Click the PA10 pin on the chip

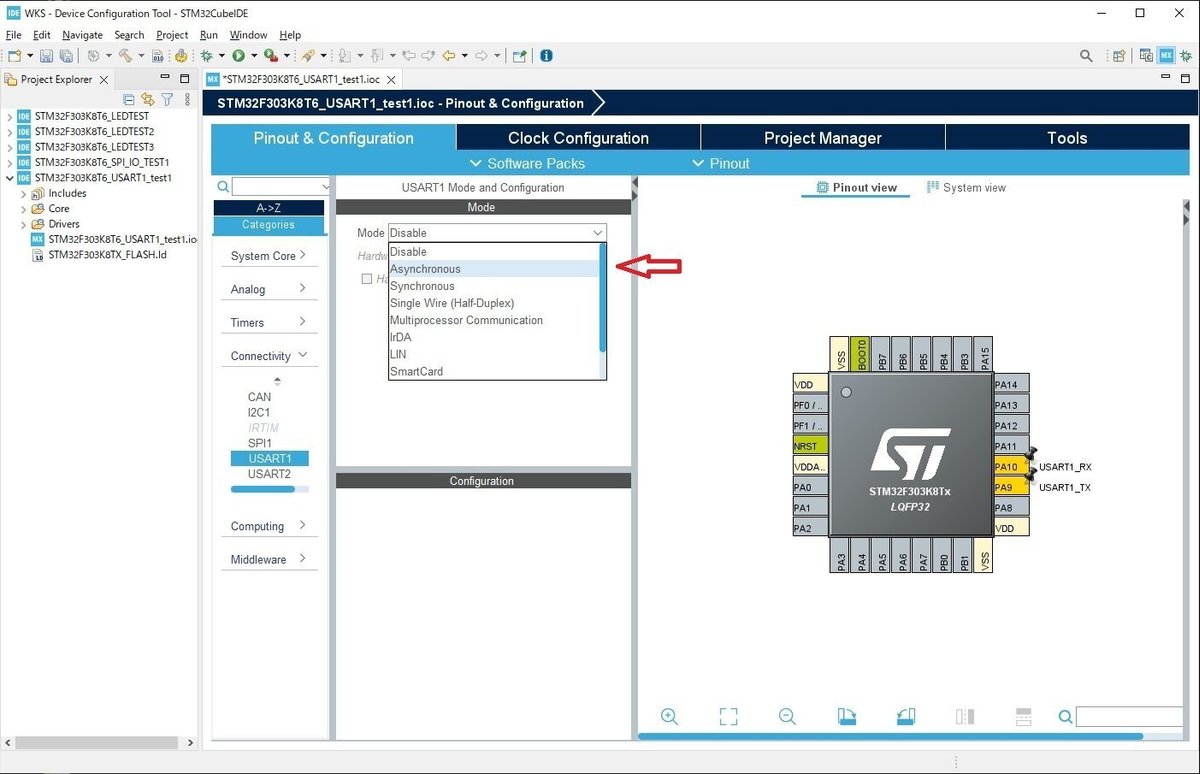1011,467
